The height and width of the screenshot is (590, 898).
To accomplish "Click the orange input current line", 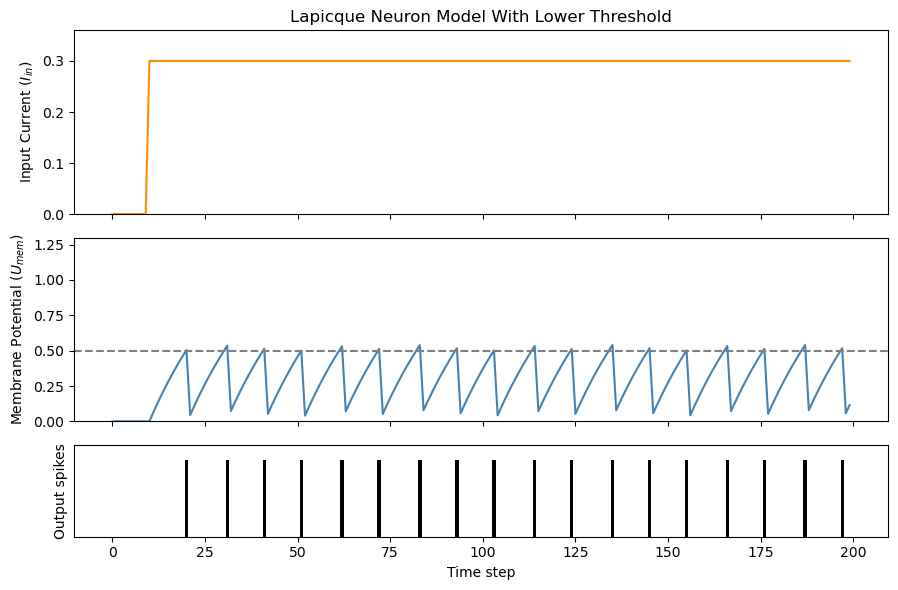I will click(498, 61).
